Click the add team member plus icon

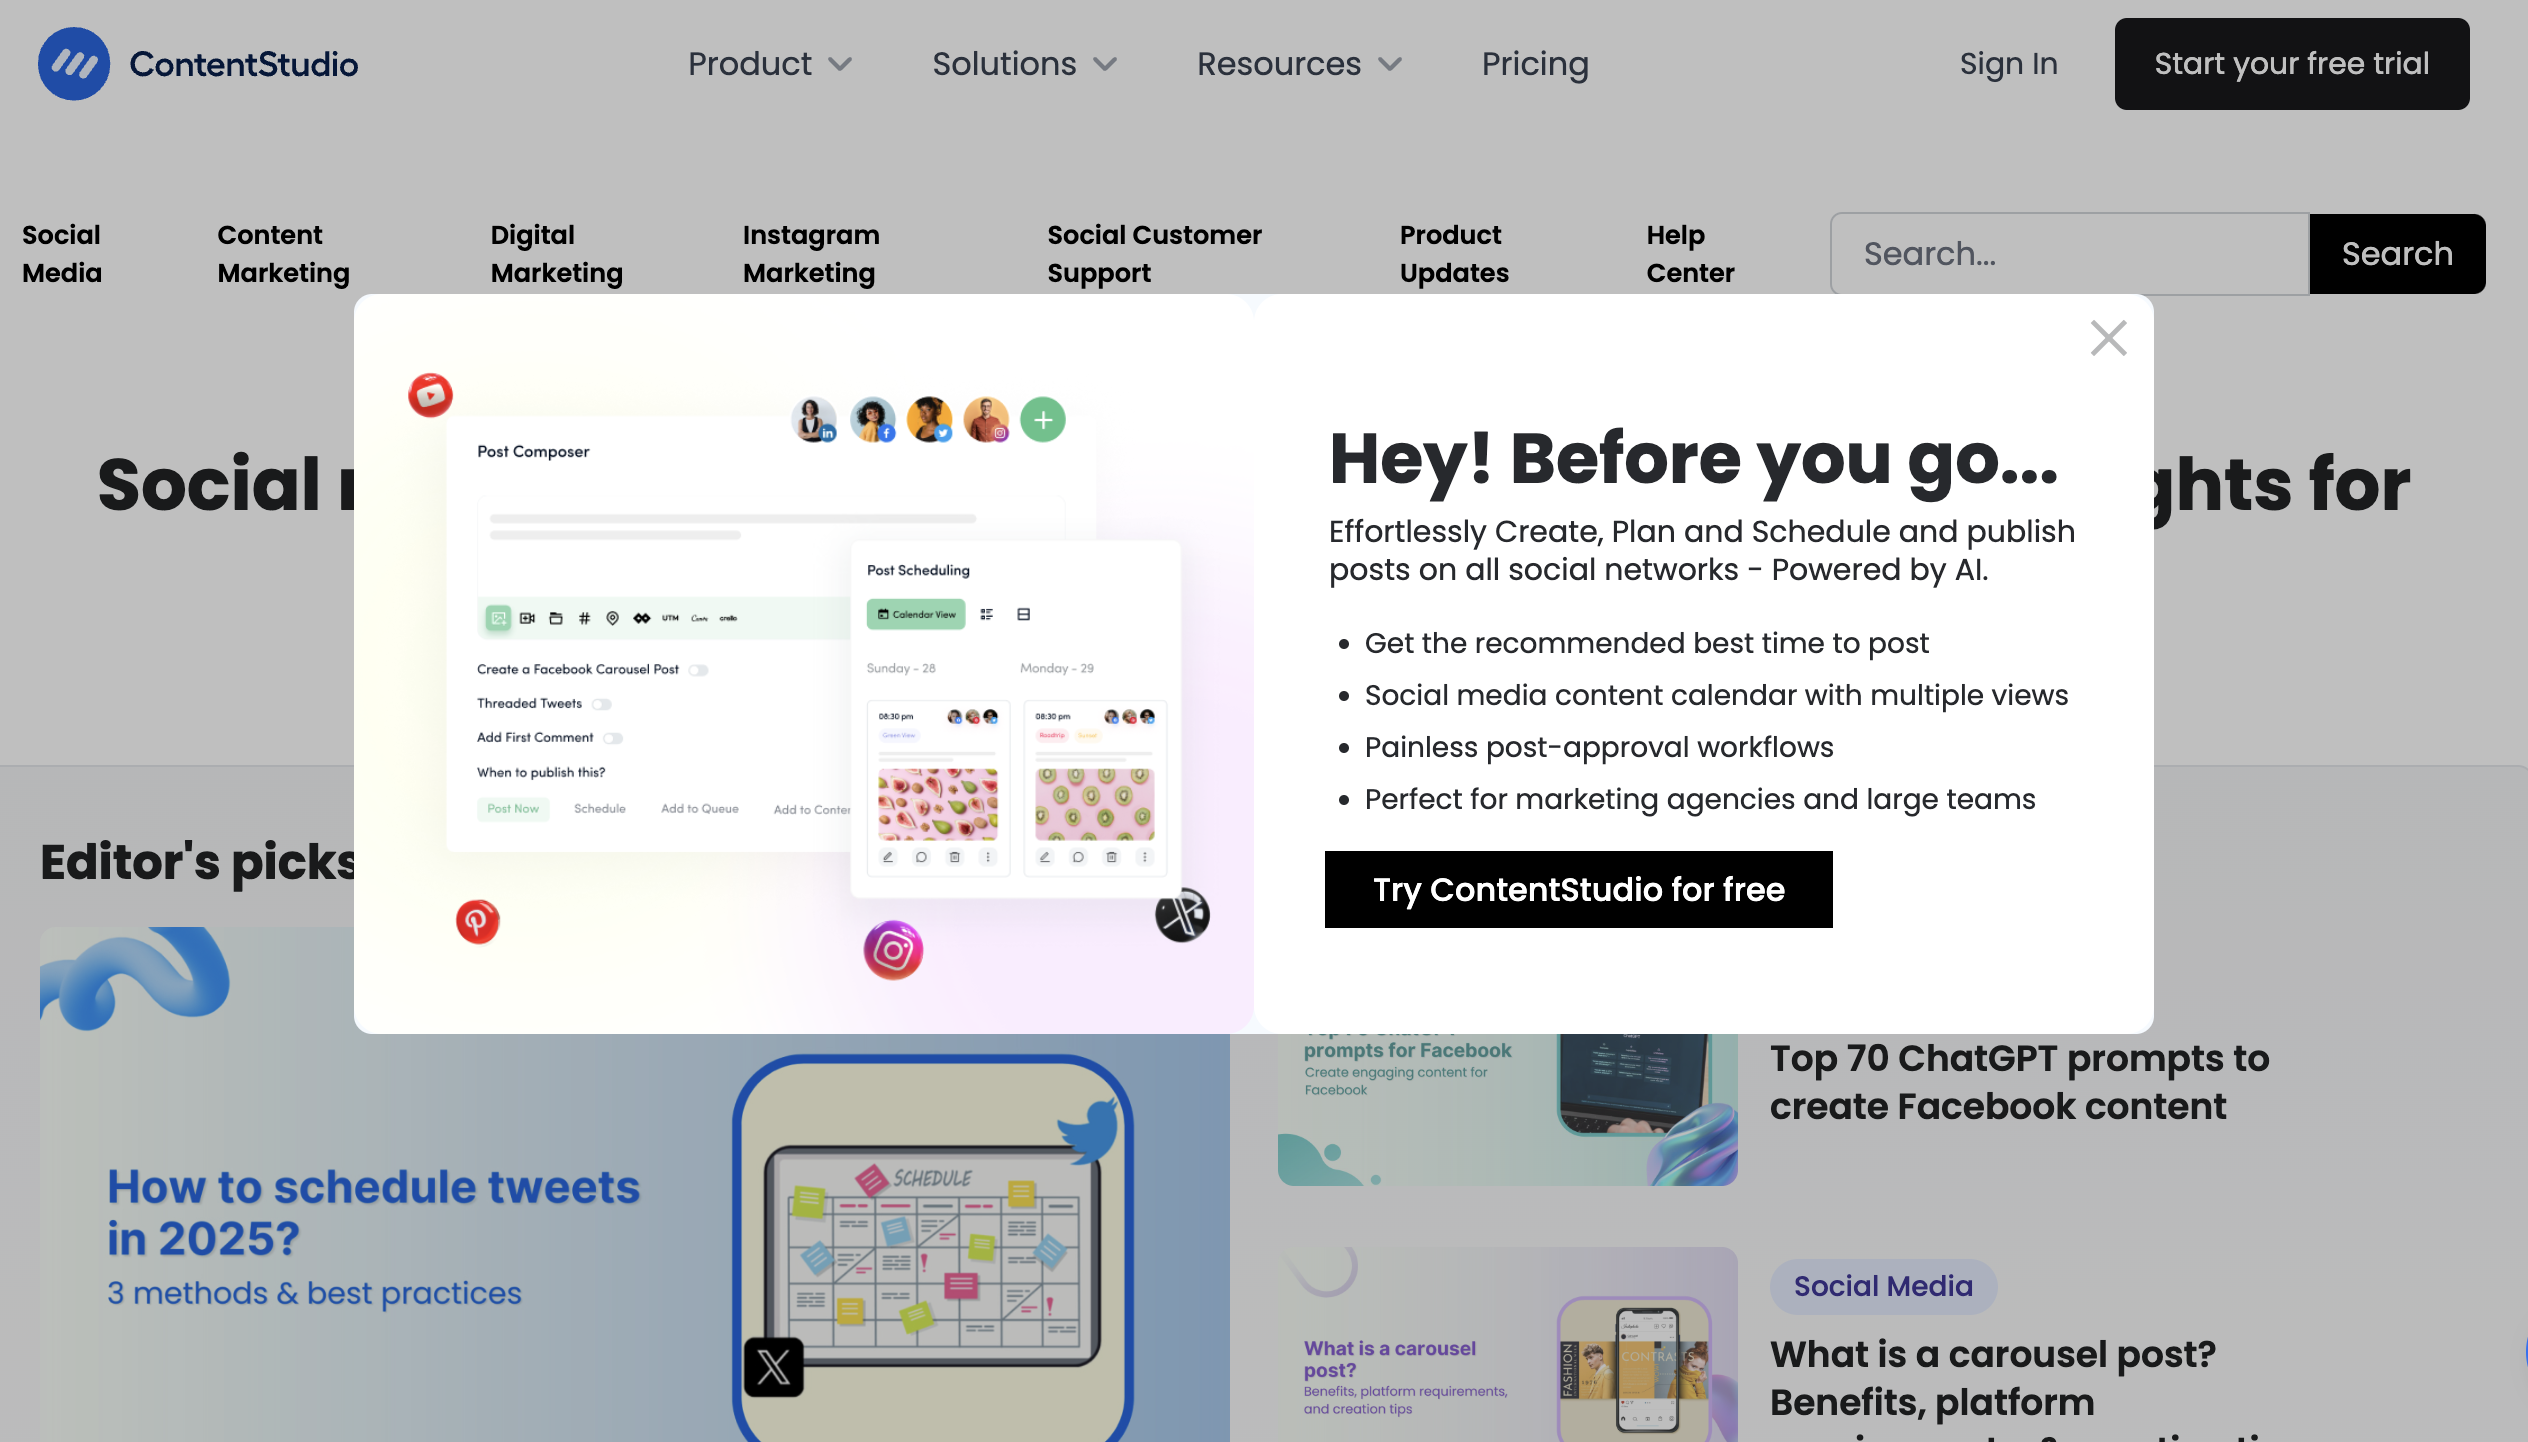[x=1043, y=418]
